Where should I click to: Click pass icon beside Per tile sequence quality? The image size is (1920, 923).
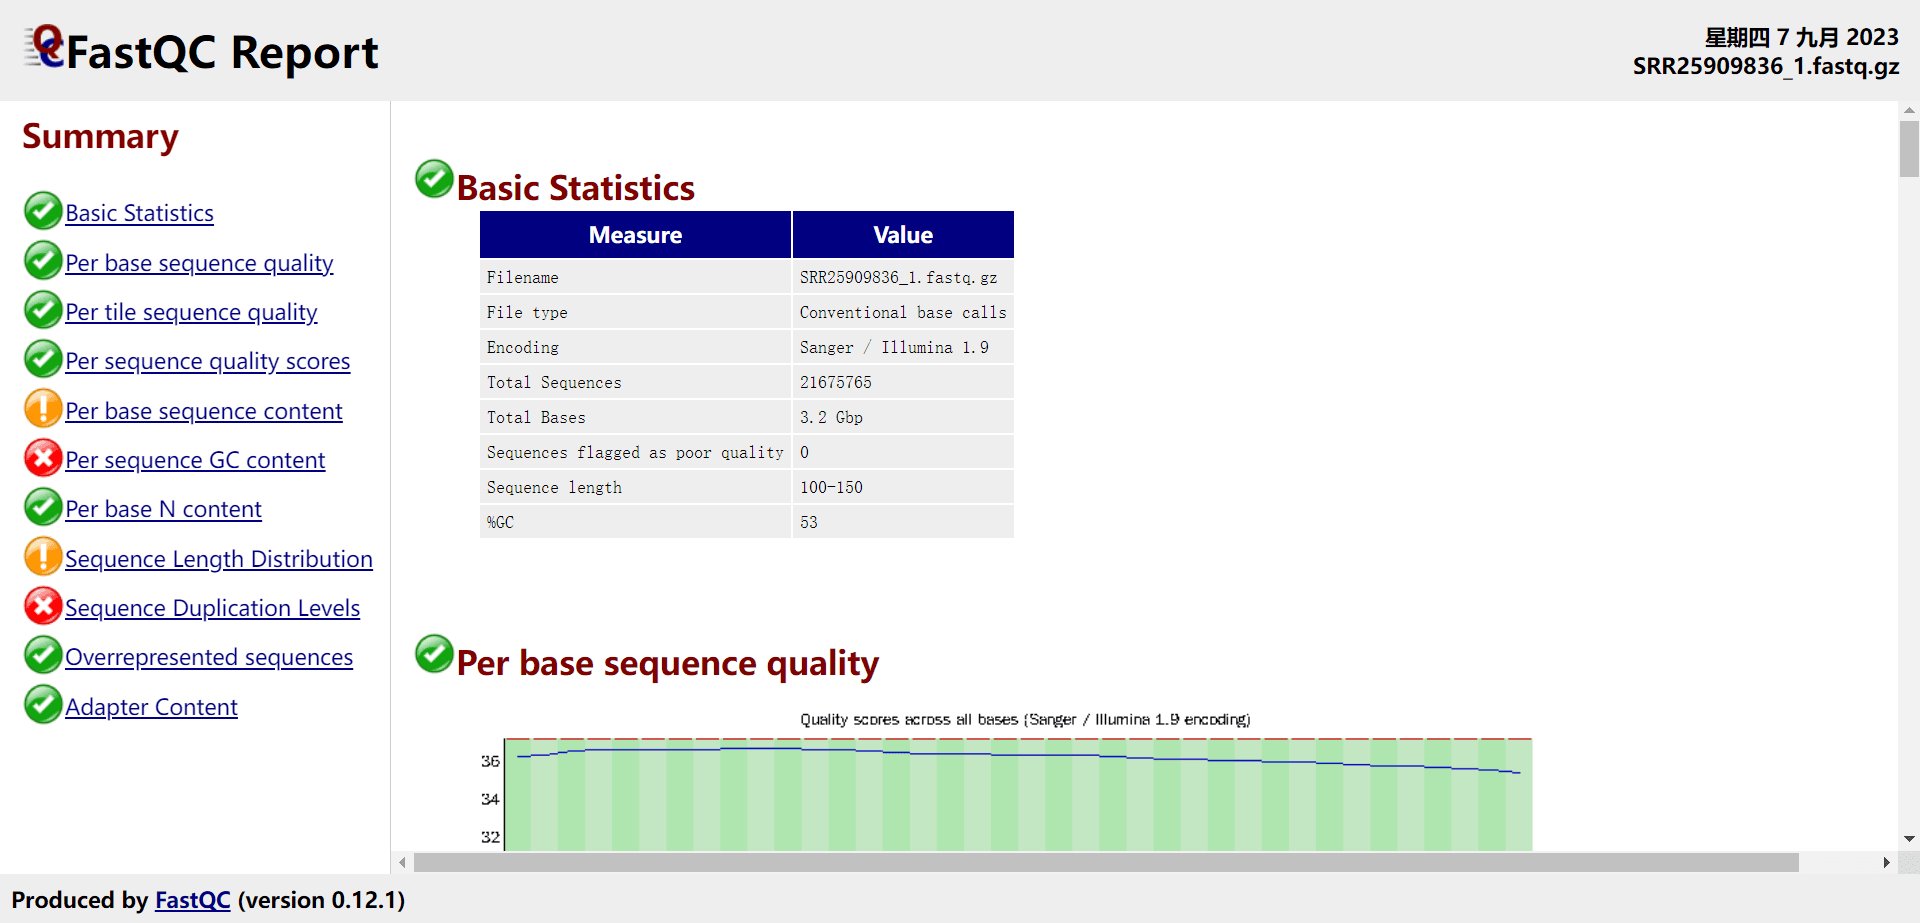pyautogui.click(x=43, y=310)
